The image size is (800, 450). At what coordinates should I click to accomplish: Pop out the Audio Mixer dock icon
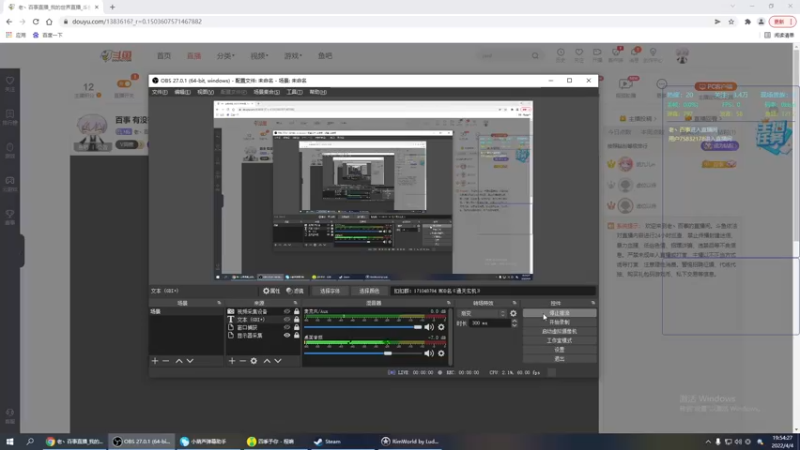click(x=449, y=303)
